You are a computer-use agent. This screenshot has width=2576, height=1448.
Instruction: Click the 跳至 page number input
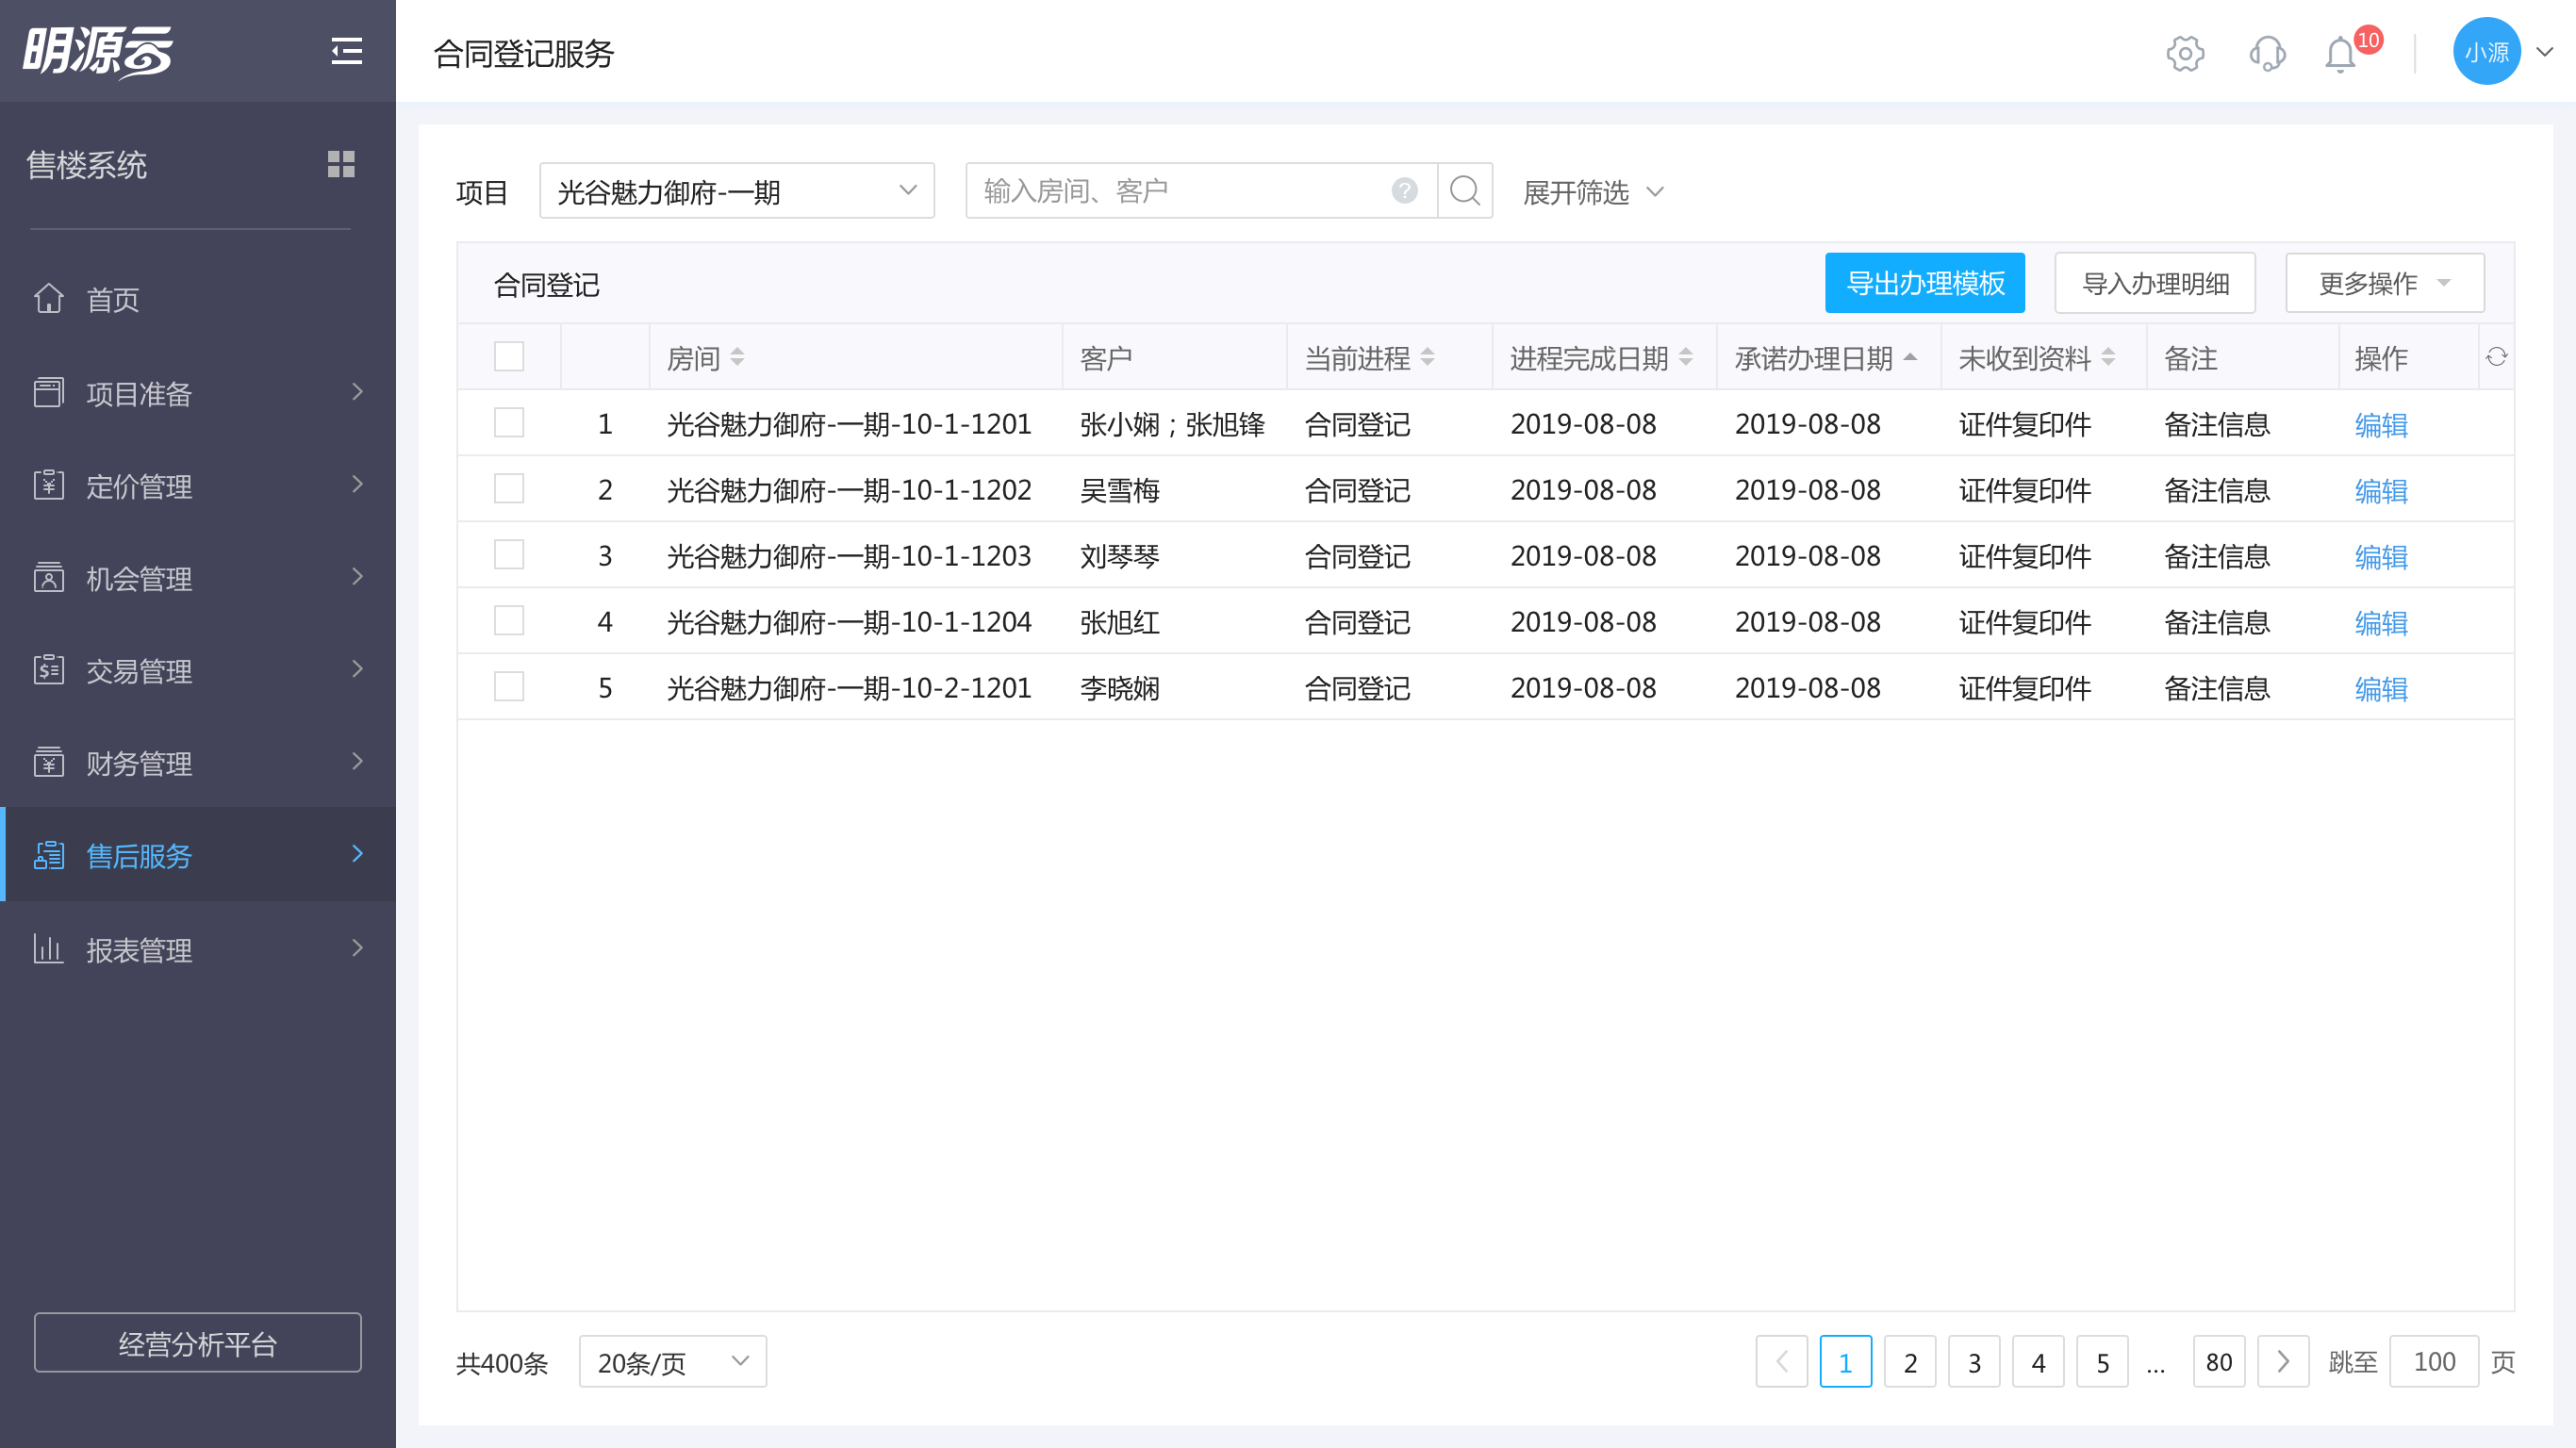(2434, 1361)
